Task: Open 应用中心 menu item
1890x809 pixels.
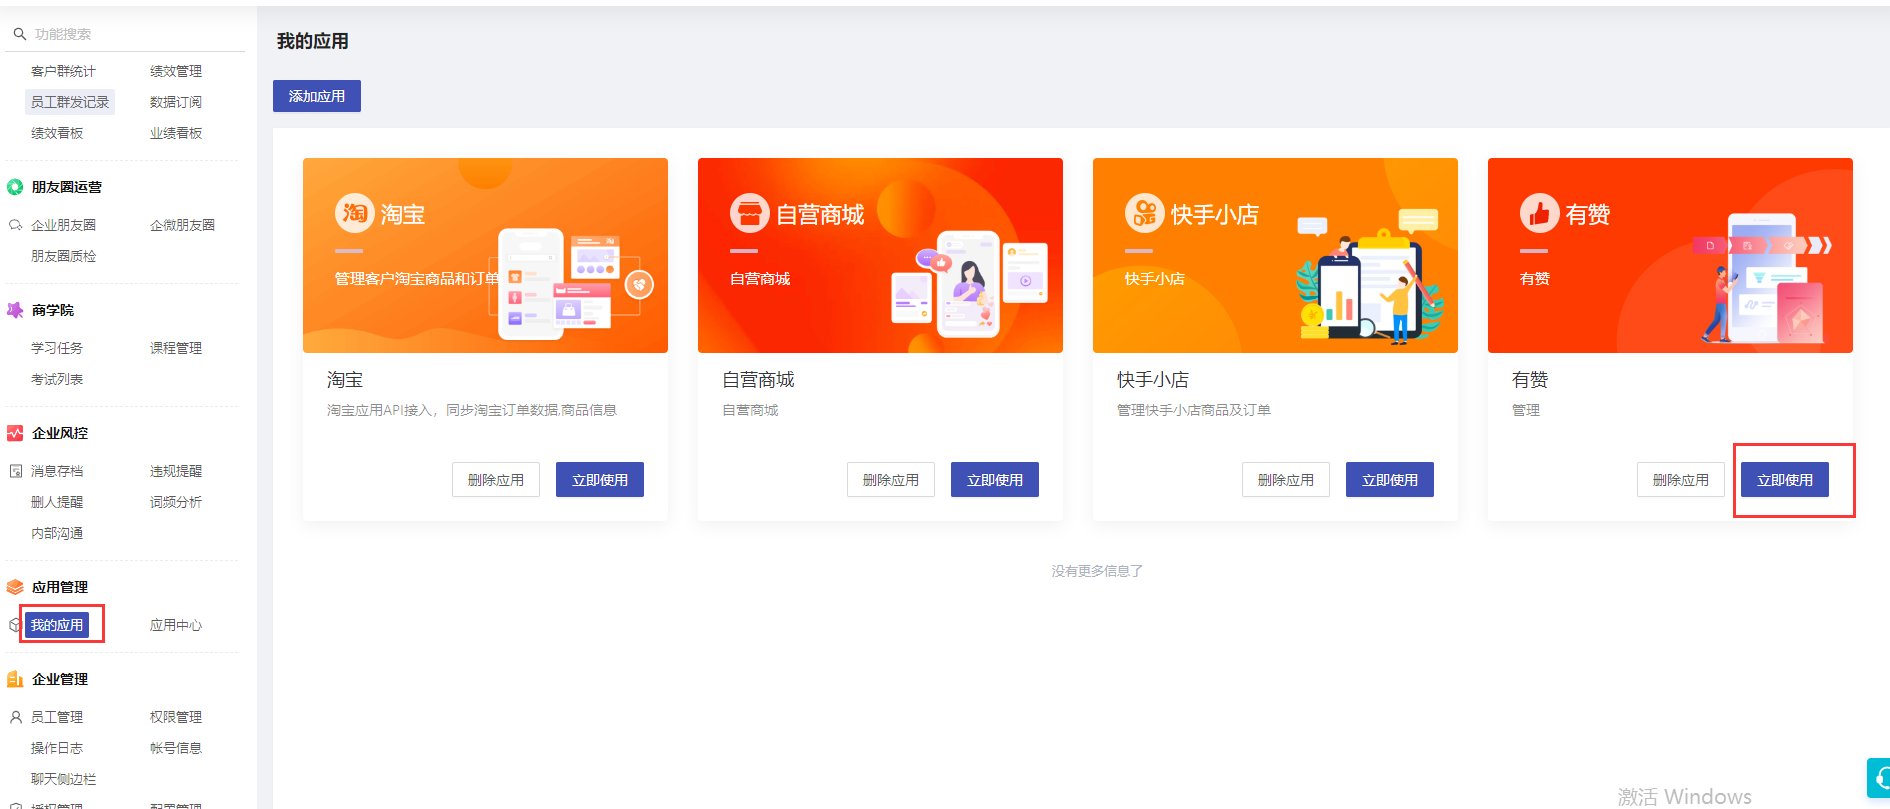Action: coord(176,625)
